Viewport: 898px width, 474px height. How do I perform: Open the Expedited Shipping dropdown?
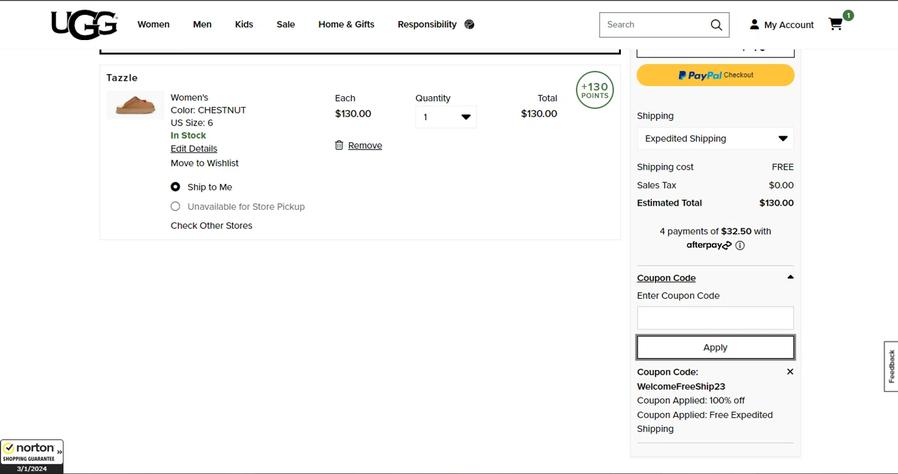(x=715, y=139)
